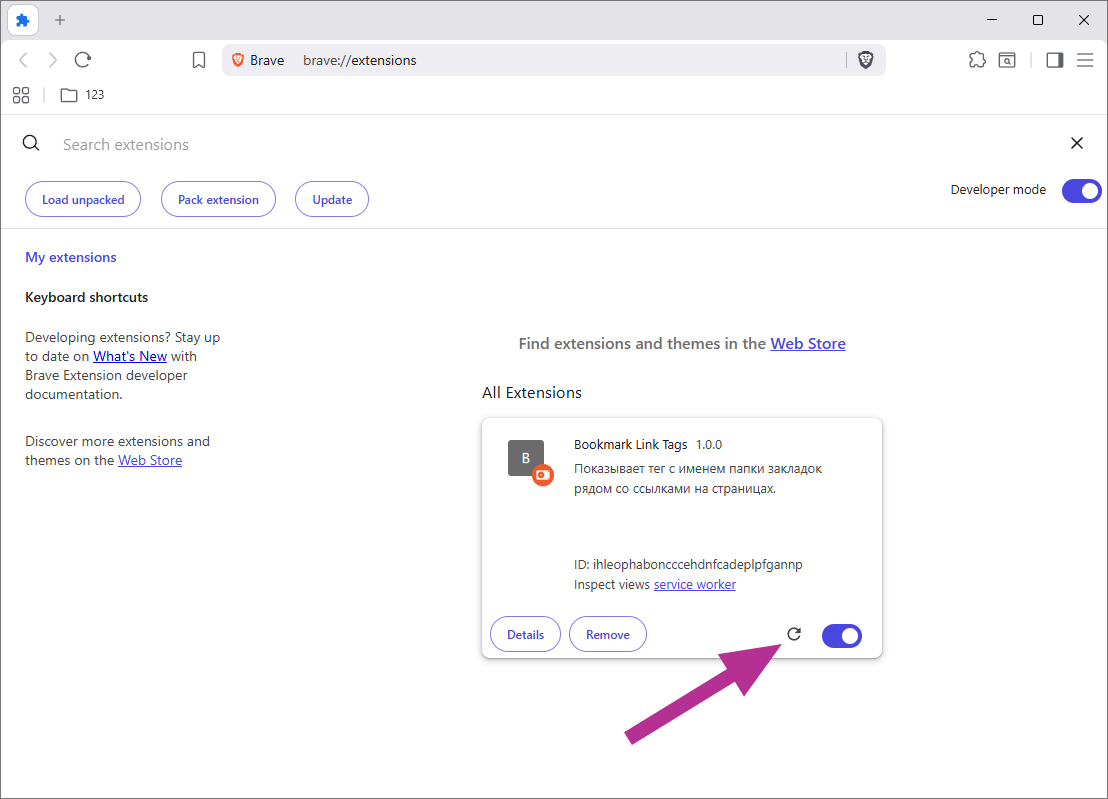1108x799 pixels.
Task: Click the Extensions puzzle icon in toolbar
Action: [x=977, y=60]
